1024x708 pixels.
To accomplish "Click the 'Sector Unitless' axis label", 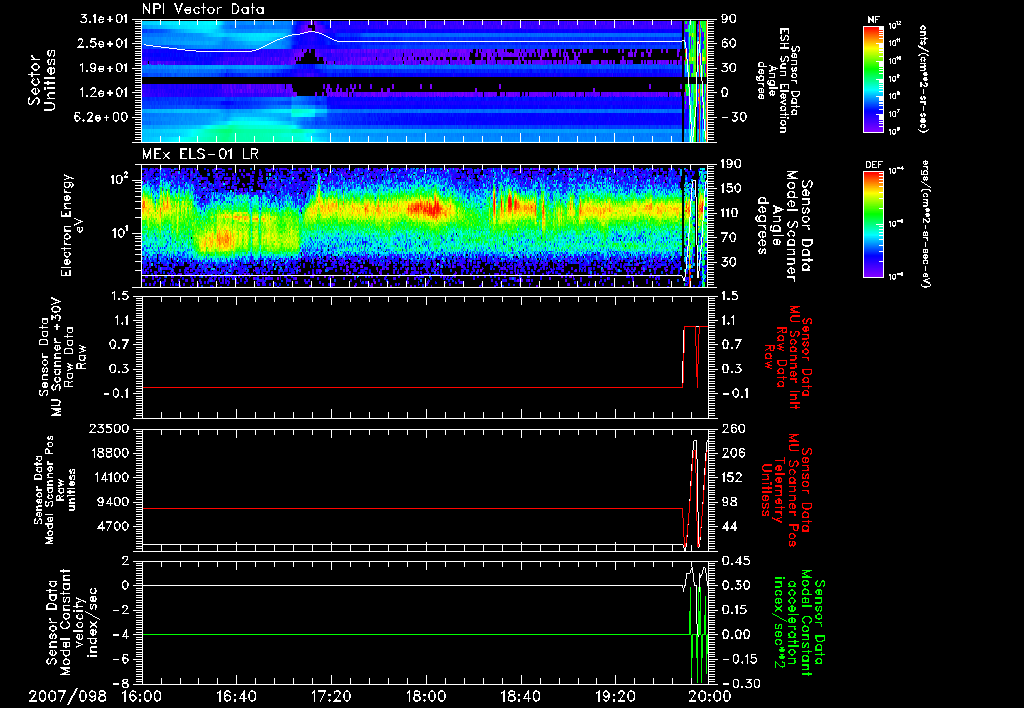I will [x=42, y=80].
